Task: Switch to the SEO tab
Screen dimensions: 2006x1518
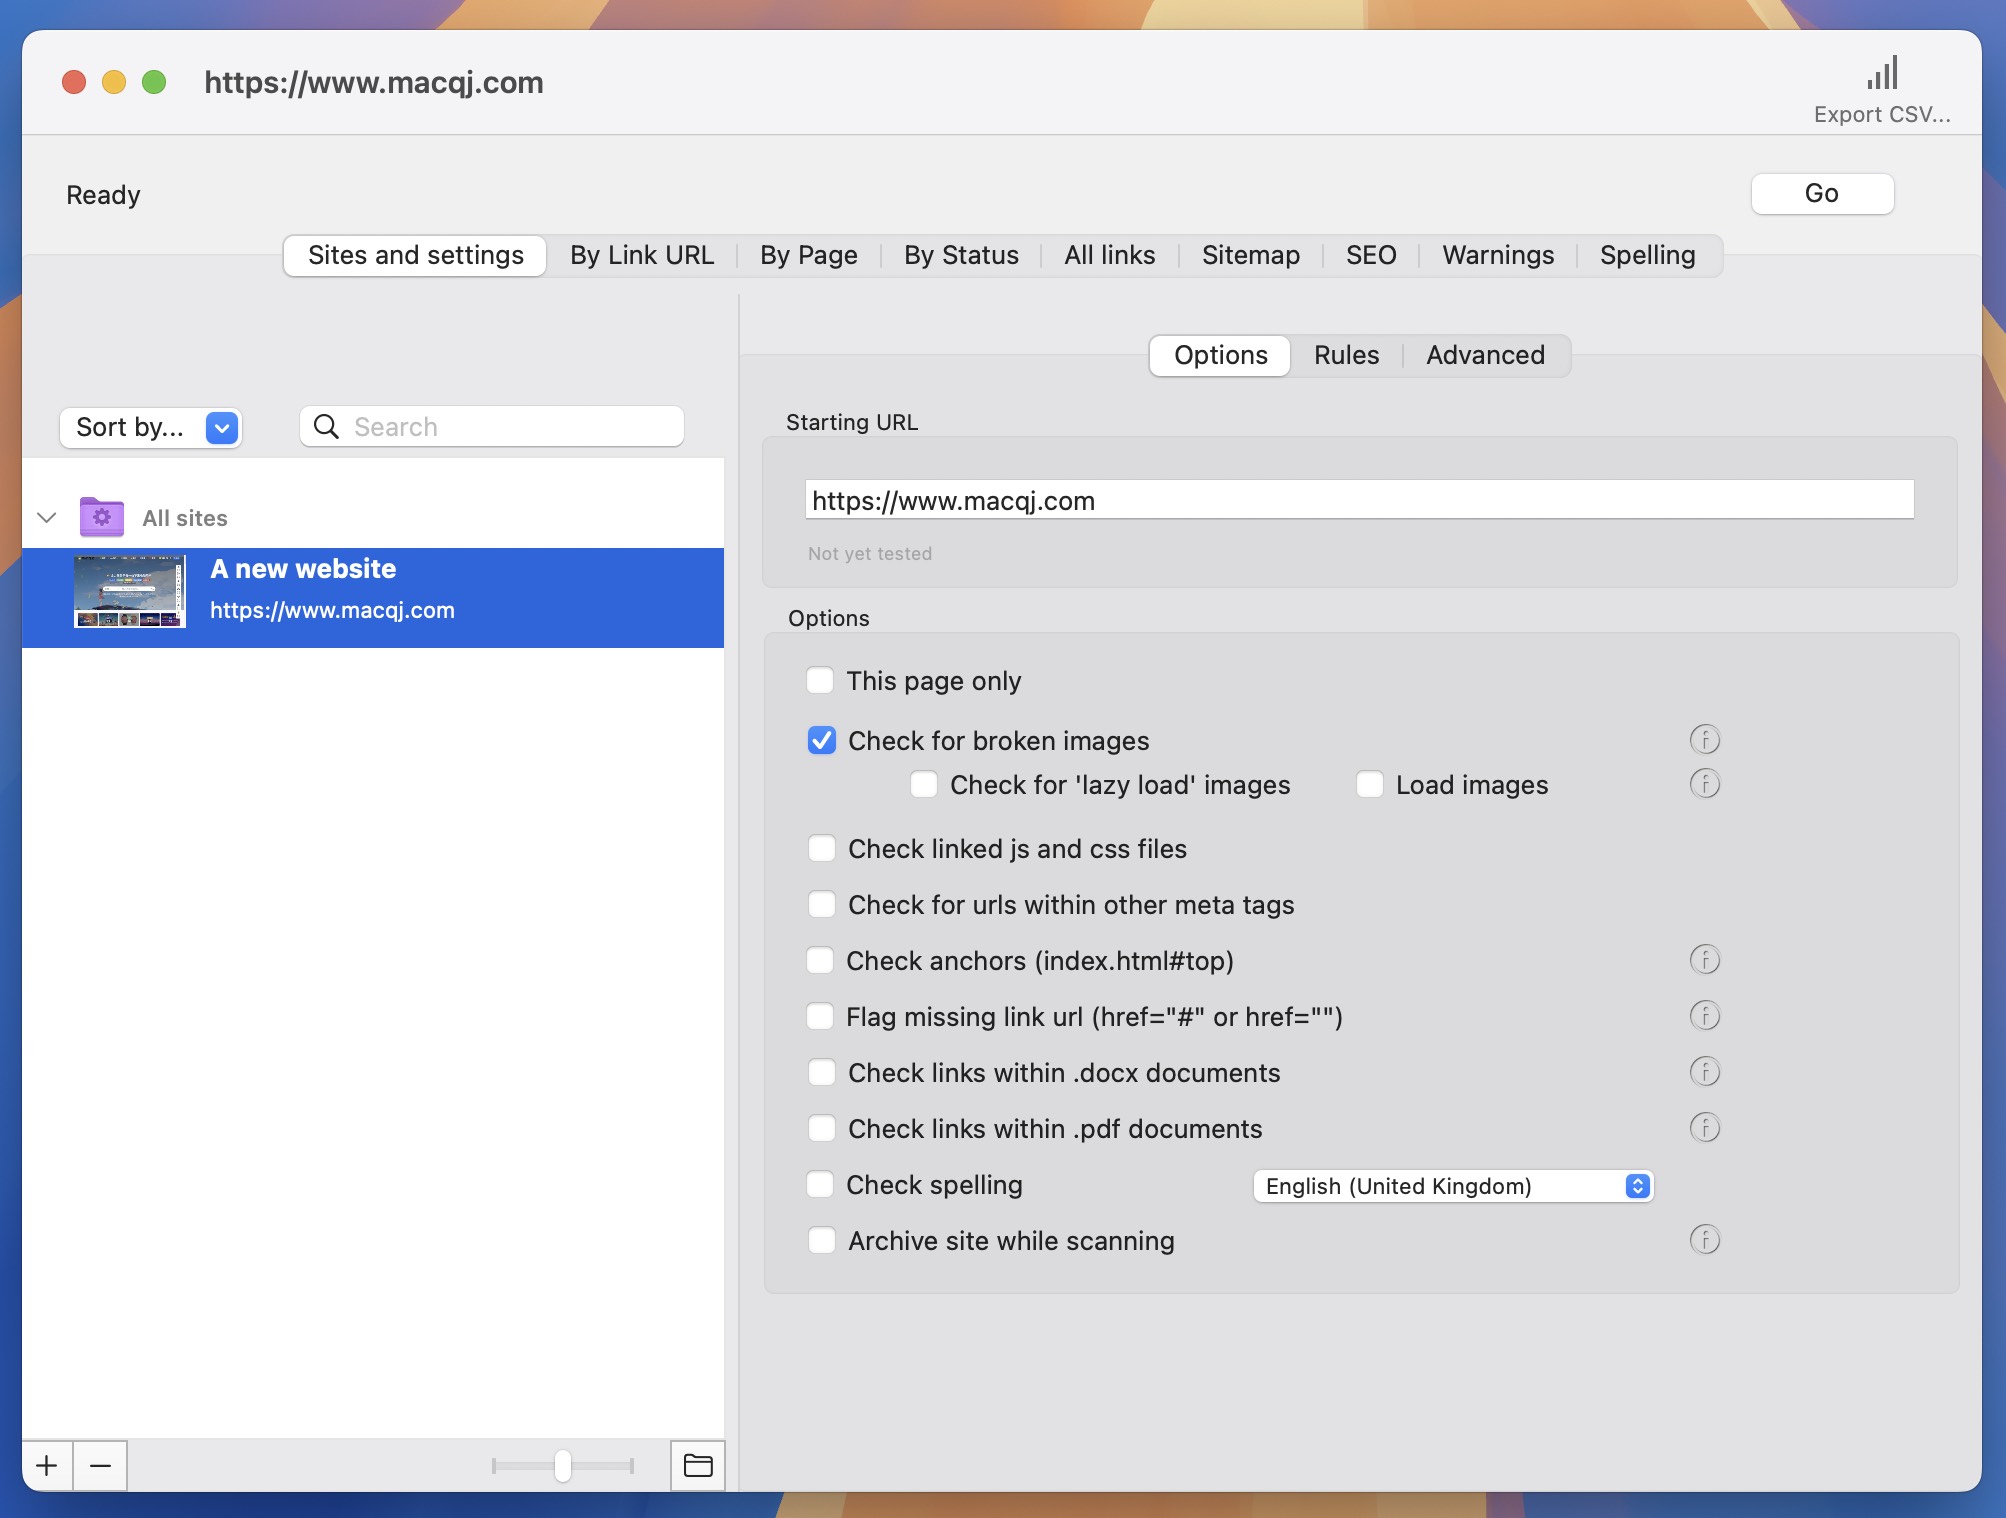Action: click(x=1370, y=256)
